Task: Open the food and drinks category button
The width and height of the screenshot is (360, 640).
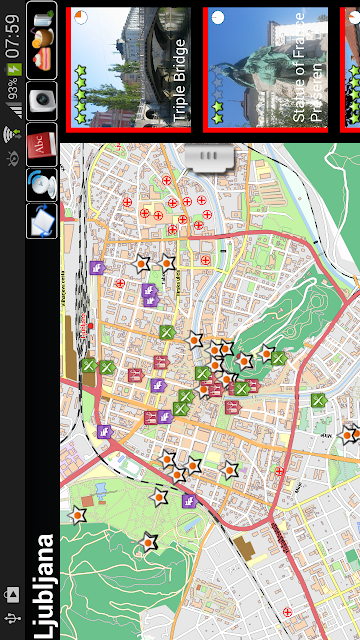Action: [42, 40]
